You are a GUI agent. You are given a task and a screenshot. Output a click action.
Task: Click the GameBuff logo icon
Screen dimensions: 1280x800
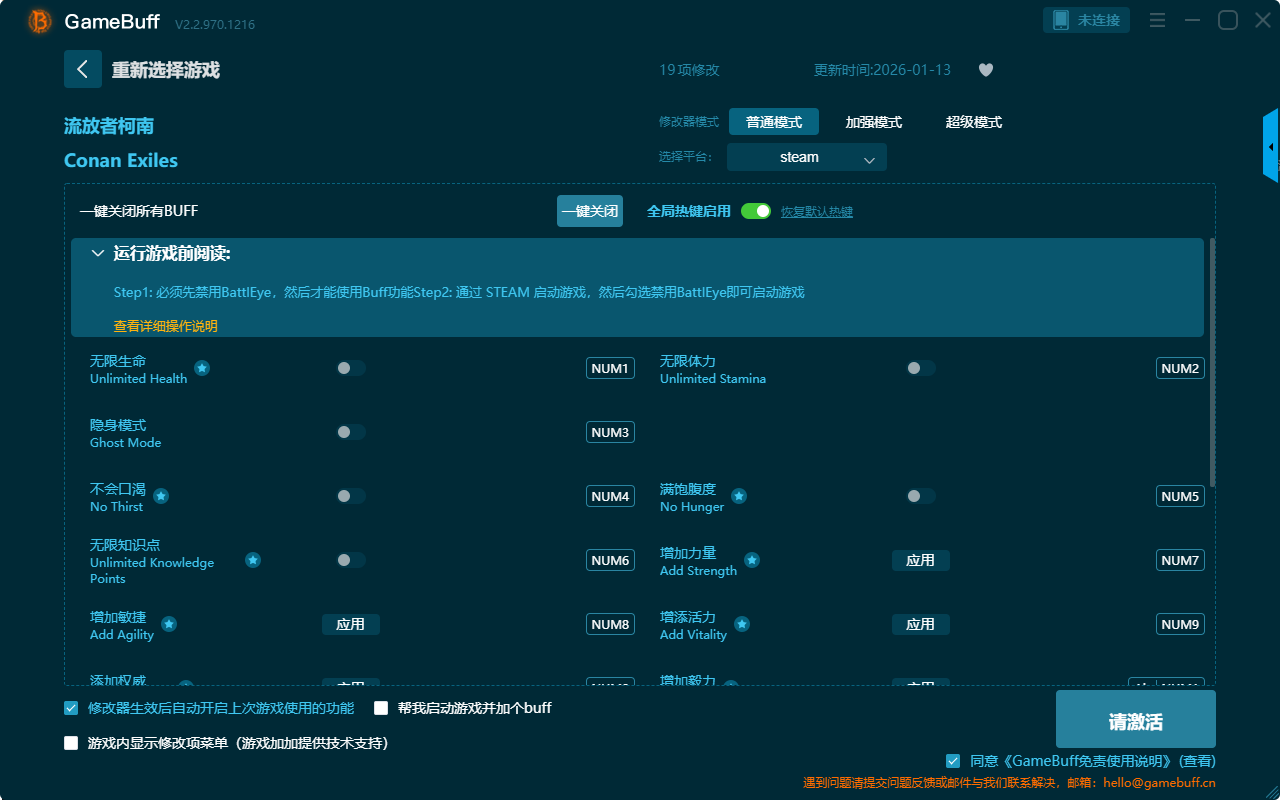[x=40, y=21]
